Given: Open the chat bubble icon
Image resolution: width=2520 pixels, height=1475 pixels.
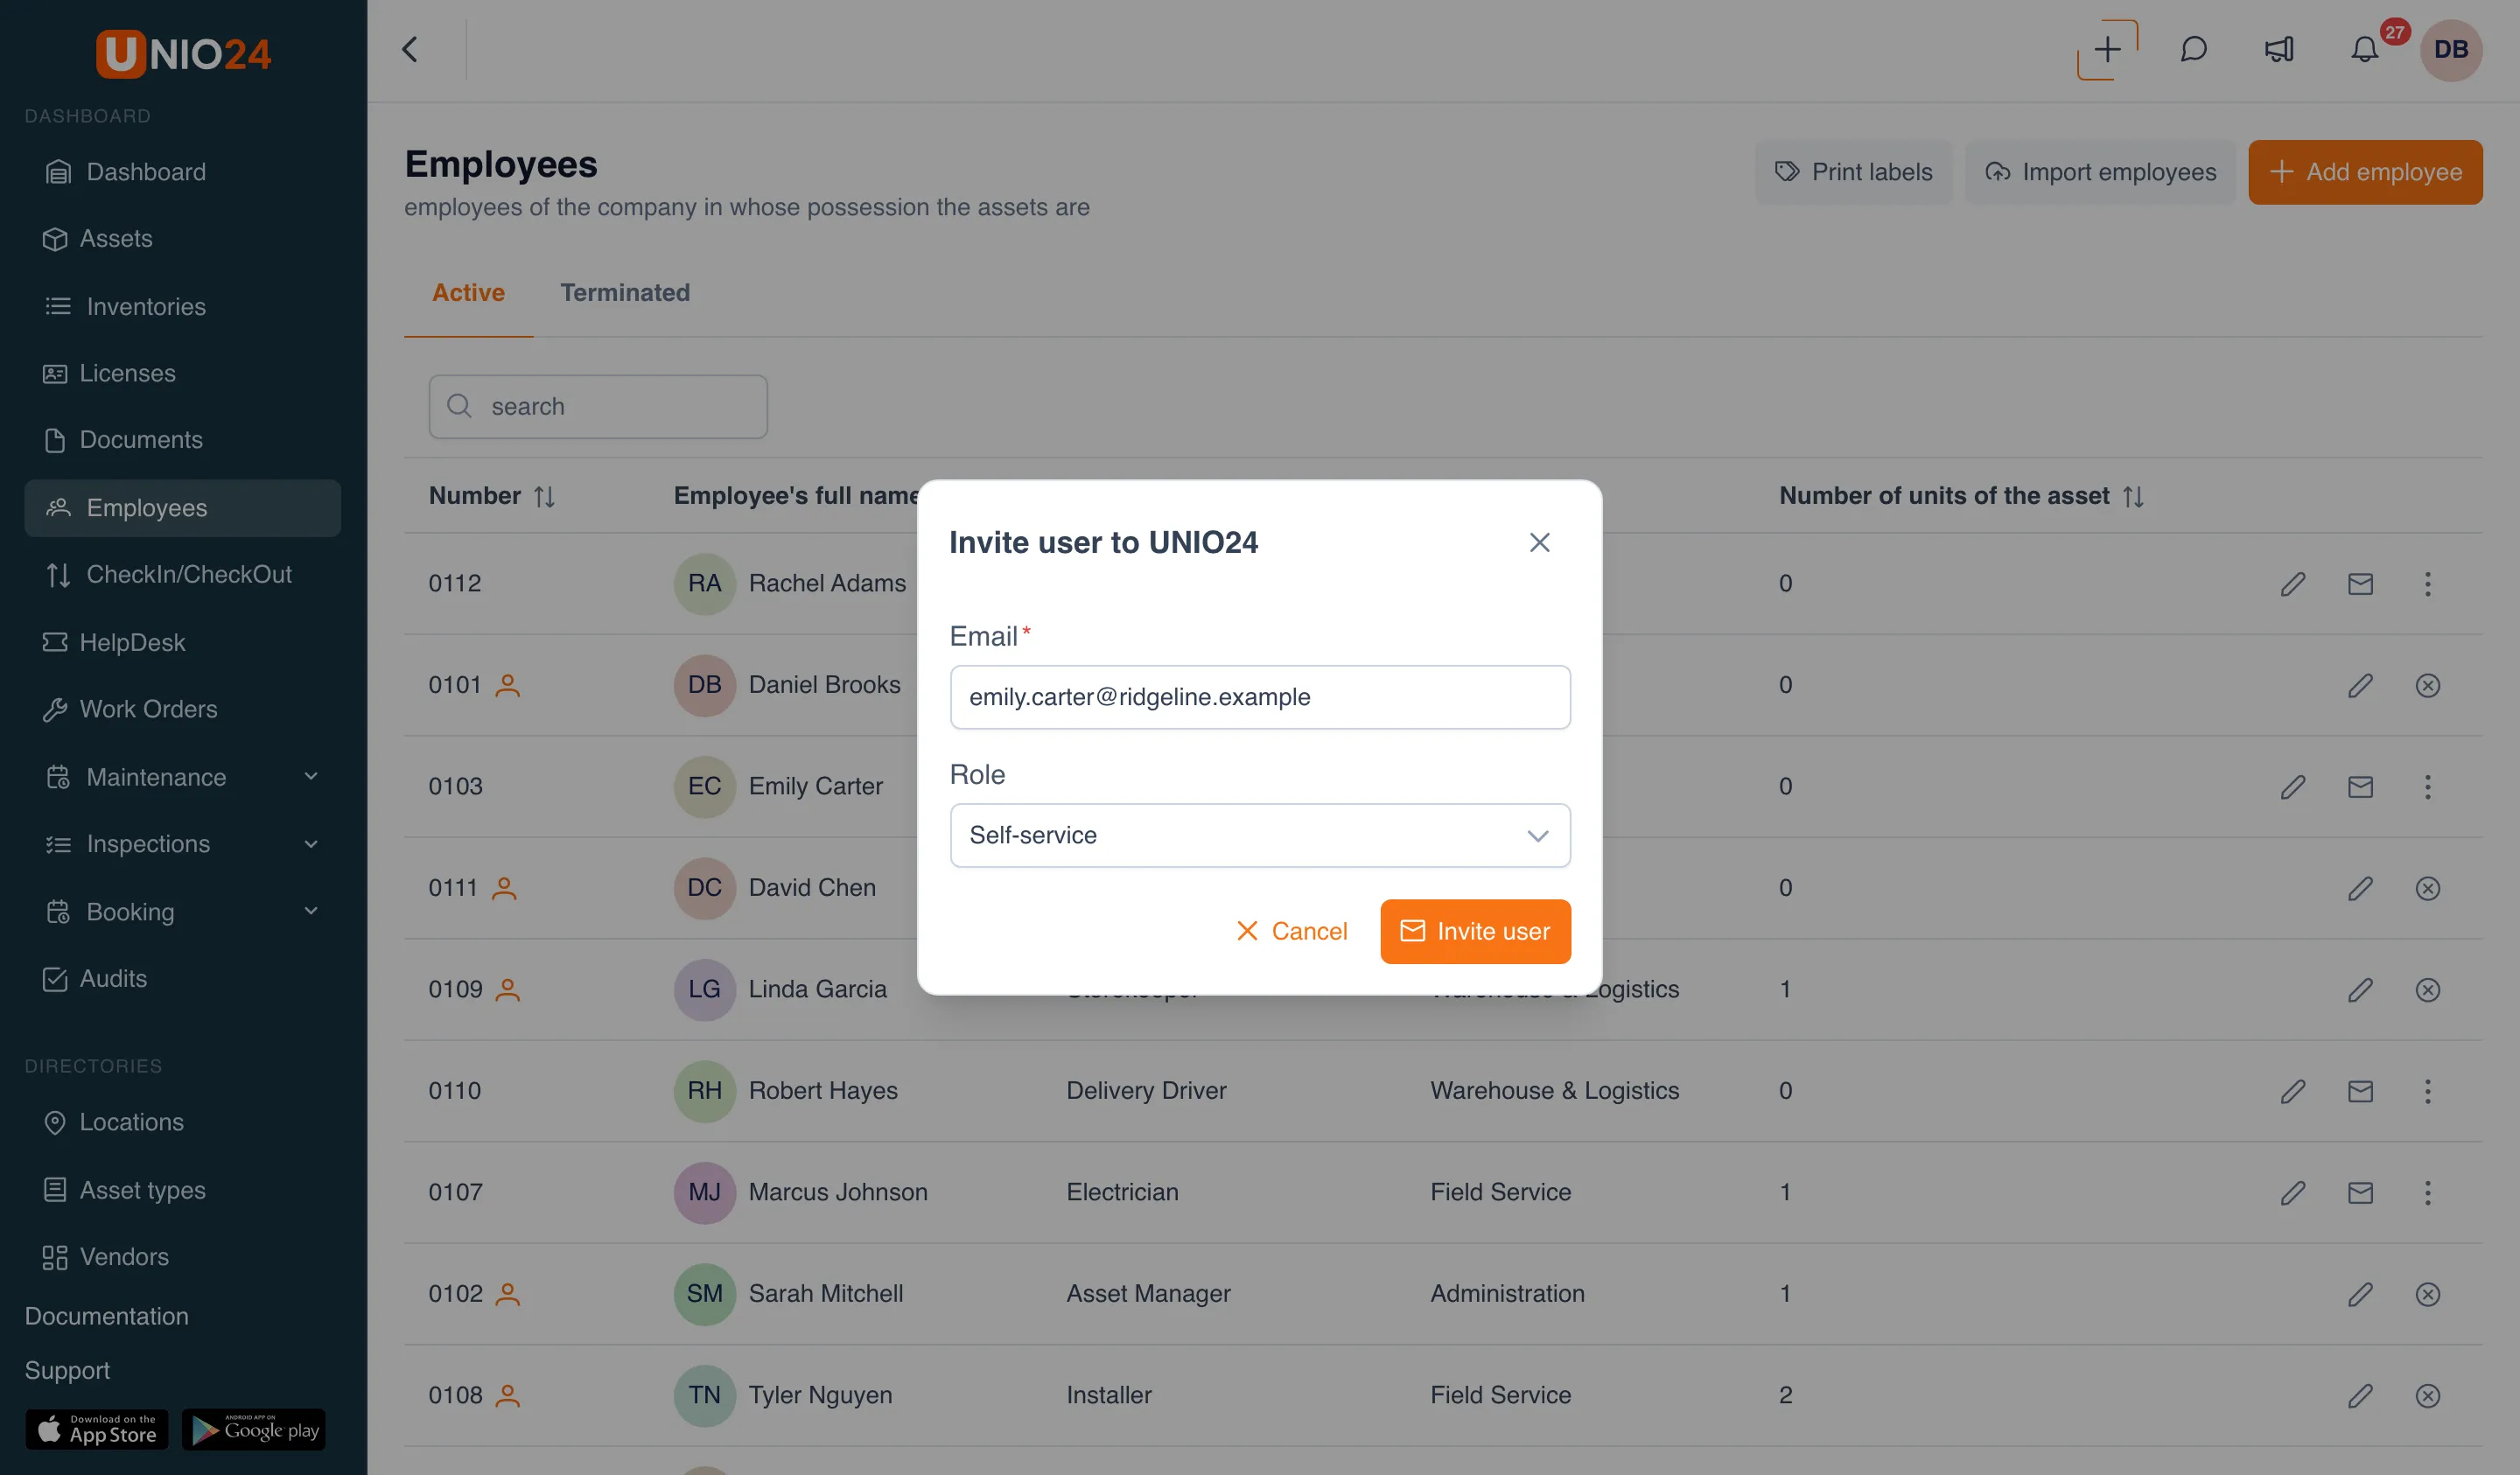Looking at the screenshot, I should point(2194,50).
